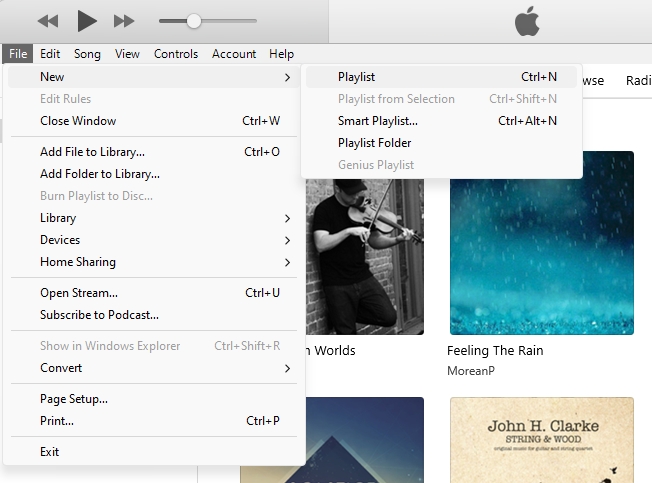Click the album title ending in Worlds

[331, 351]
